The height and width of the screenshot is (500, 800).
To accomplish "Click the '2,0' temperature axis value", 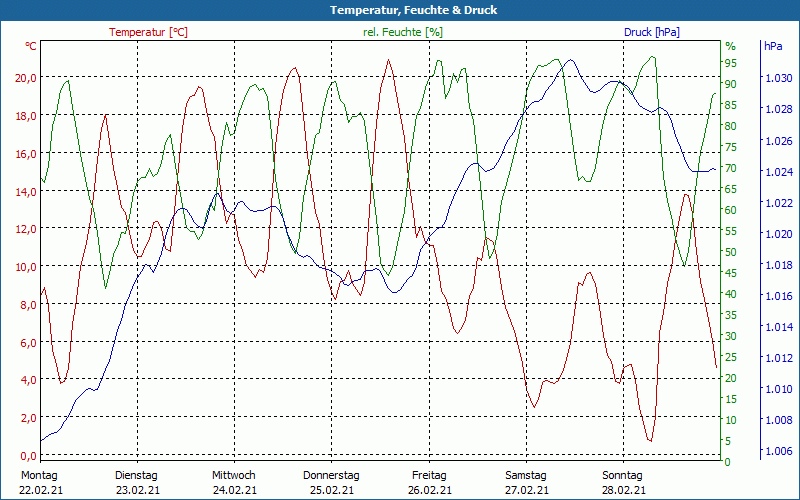I will [29, 417].
